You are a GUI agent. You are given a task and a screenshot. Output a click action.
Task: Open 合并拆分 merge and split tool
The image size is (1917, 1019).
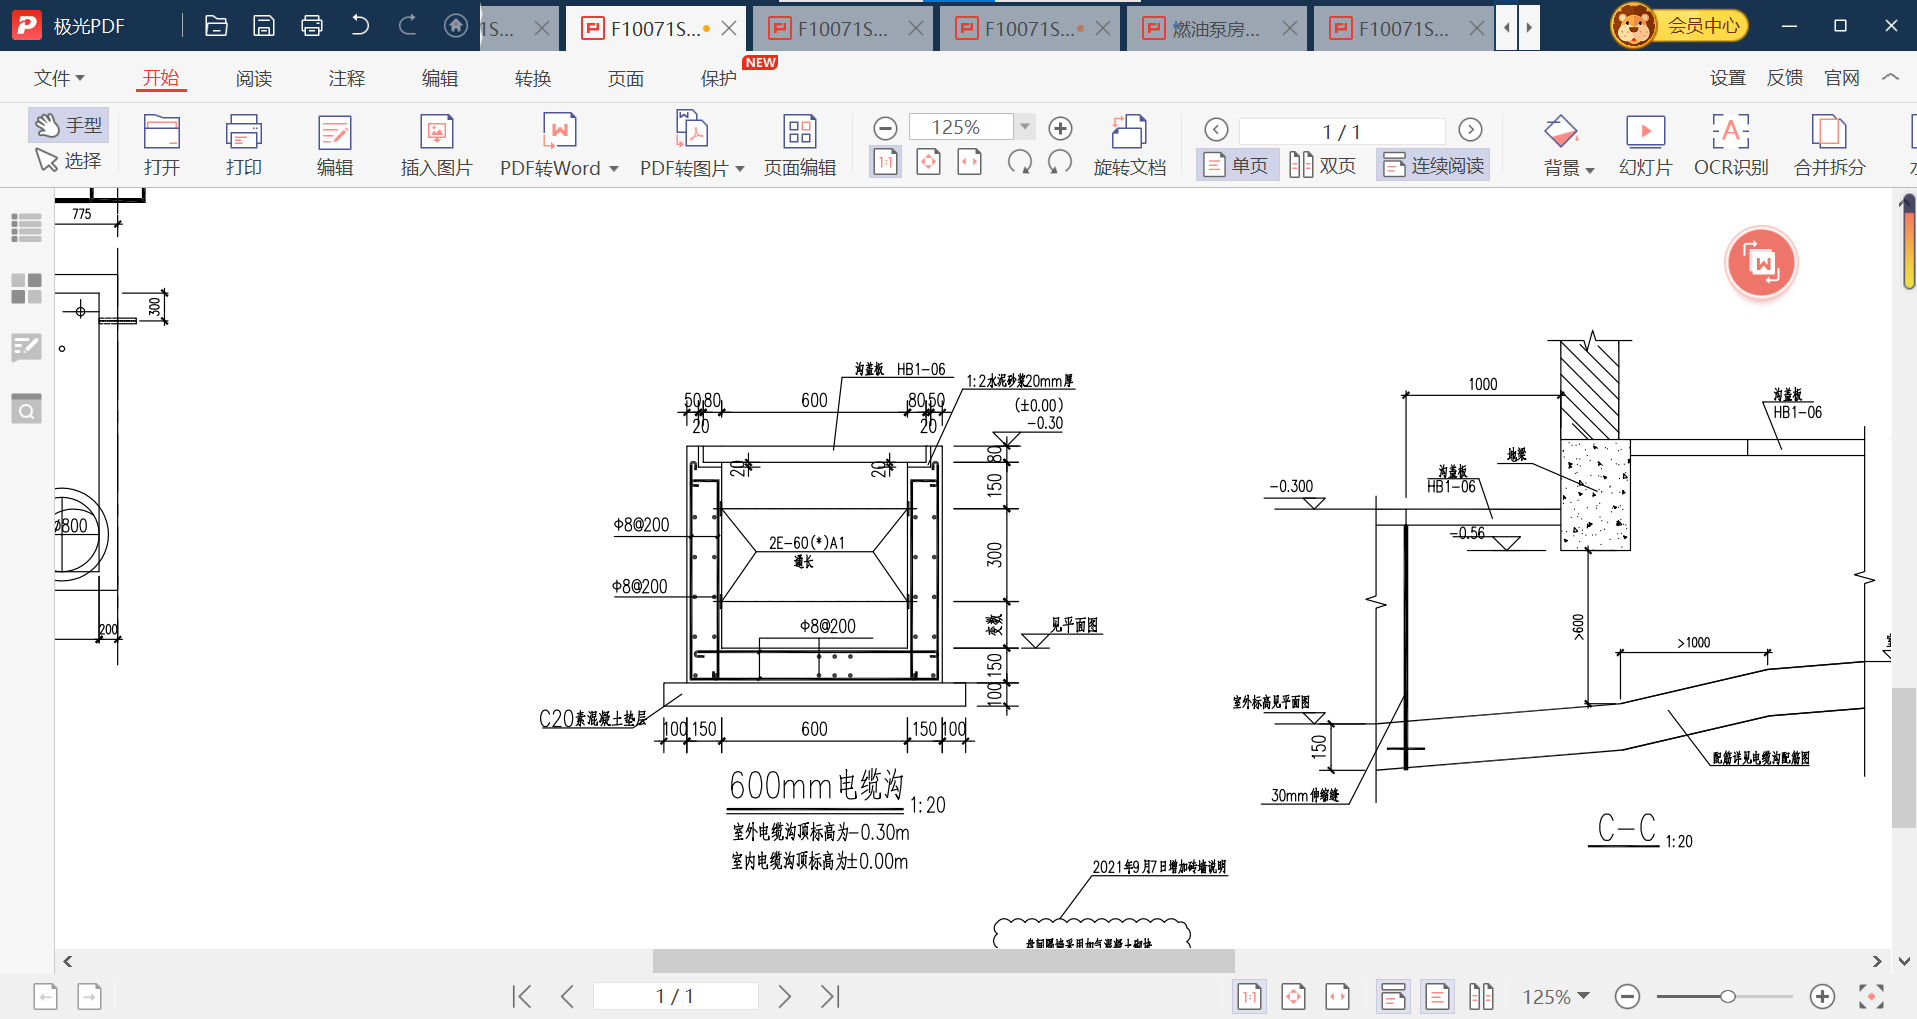(x=1830, y=146)
